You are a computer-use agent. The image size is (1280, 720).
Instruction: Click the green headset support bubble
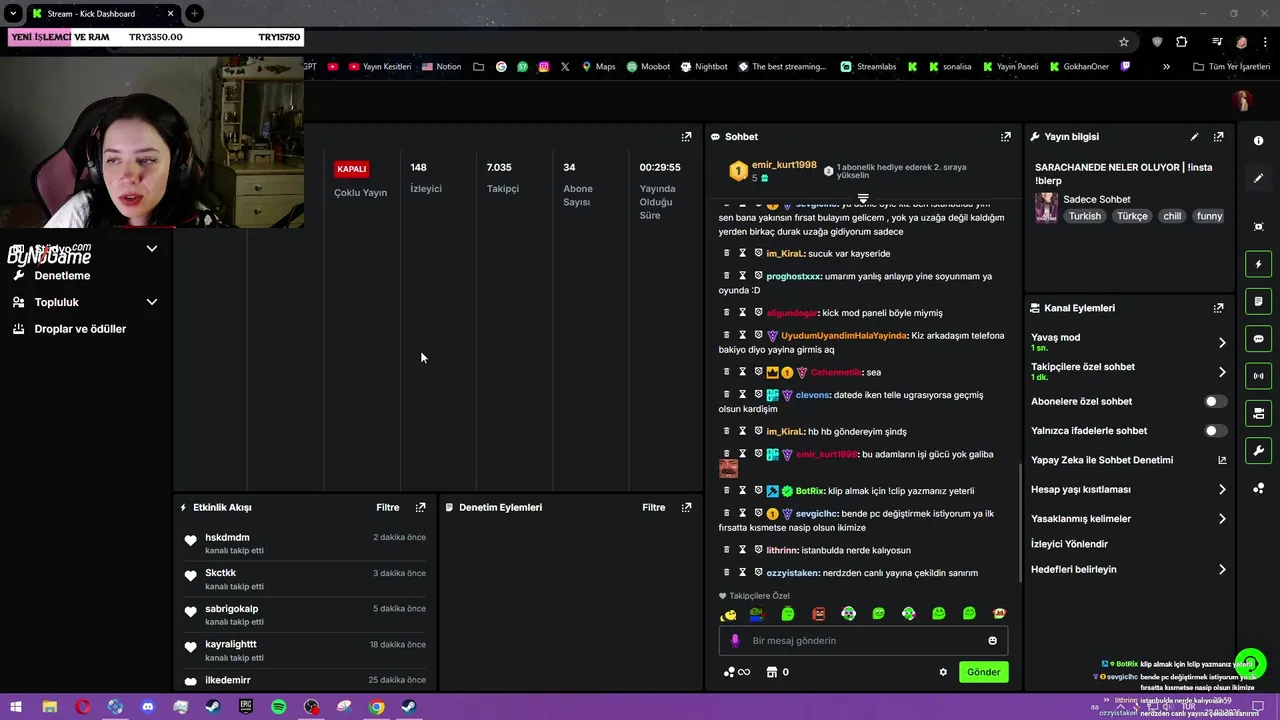coord(1251,664)
